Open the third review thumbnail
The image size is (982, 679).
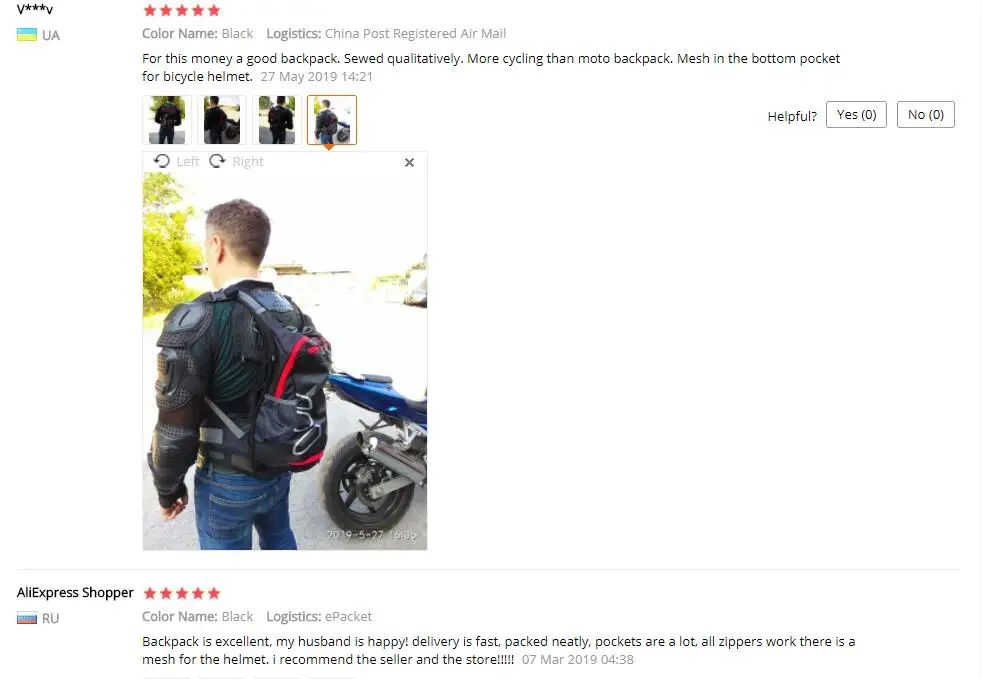(277, 120)
